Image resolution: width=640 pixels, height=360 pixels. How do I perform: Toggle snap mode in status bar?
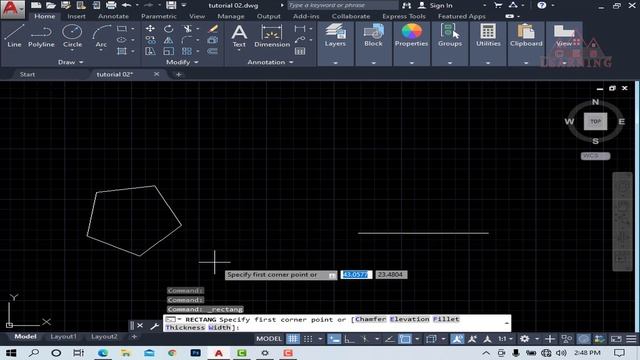click(308, 339)
